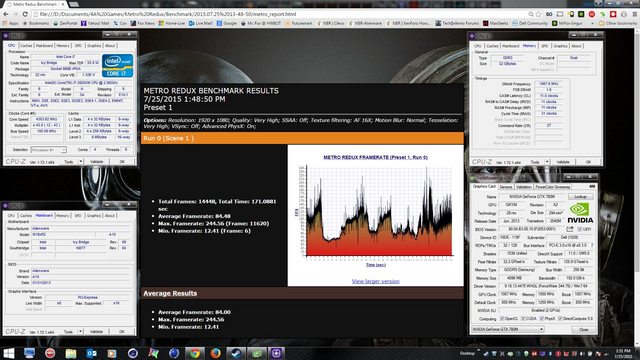640x360 pixels.
Task: Click the GPU-Z BIOS export share icon
Action: pyautogui.click(x=570, y=229)
